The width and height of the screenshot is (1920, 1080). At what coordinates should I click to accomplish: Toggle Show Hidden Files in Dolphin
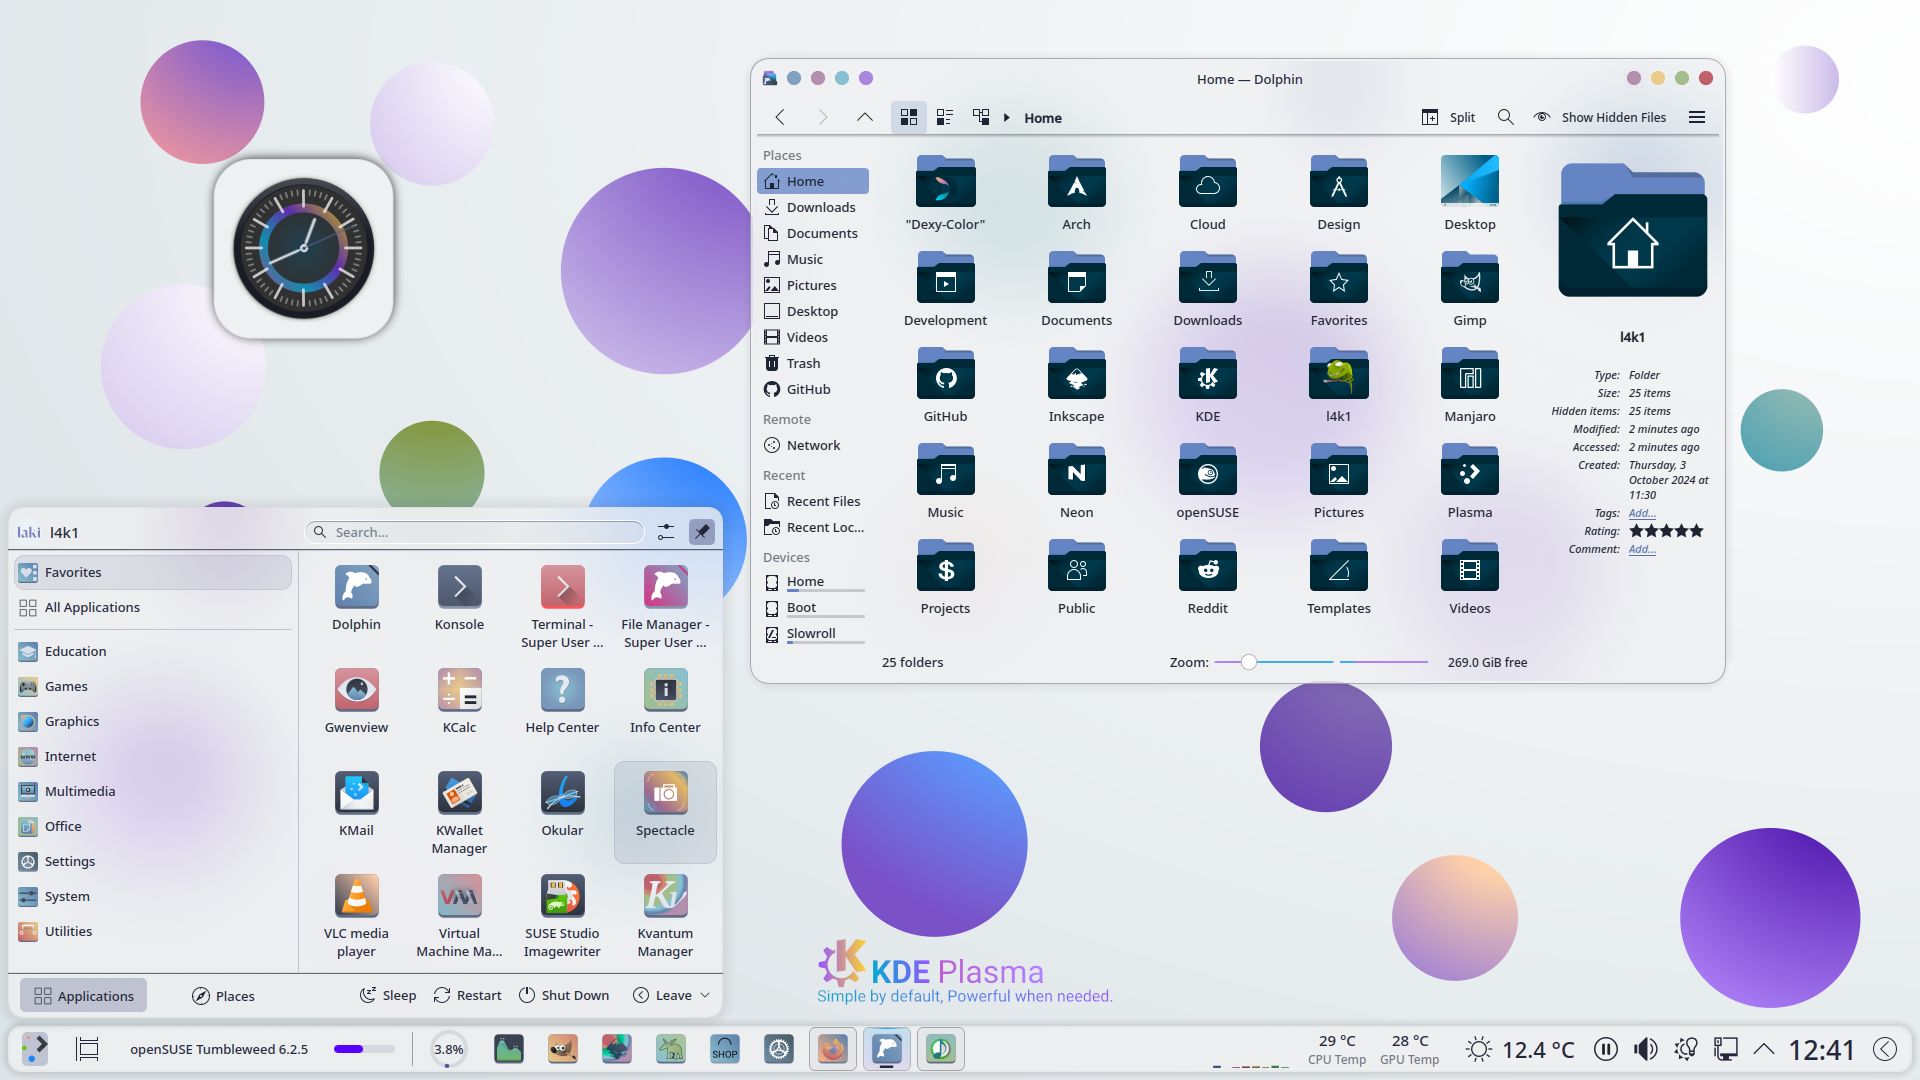[x=1600, y=117]
